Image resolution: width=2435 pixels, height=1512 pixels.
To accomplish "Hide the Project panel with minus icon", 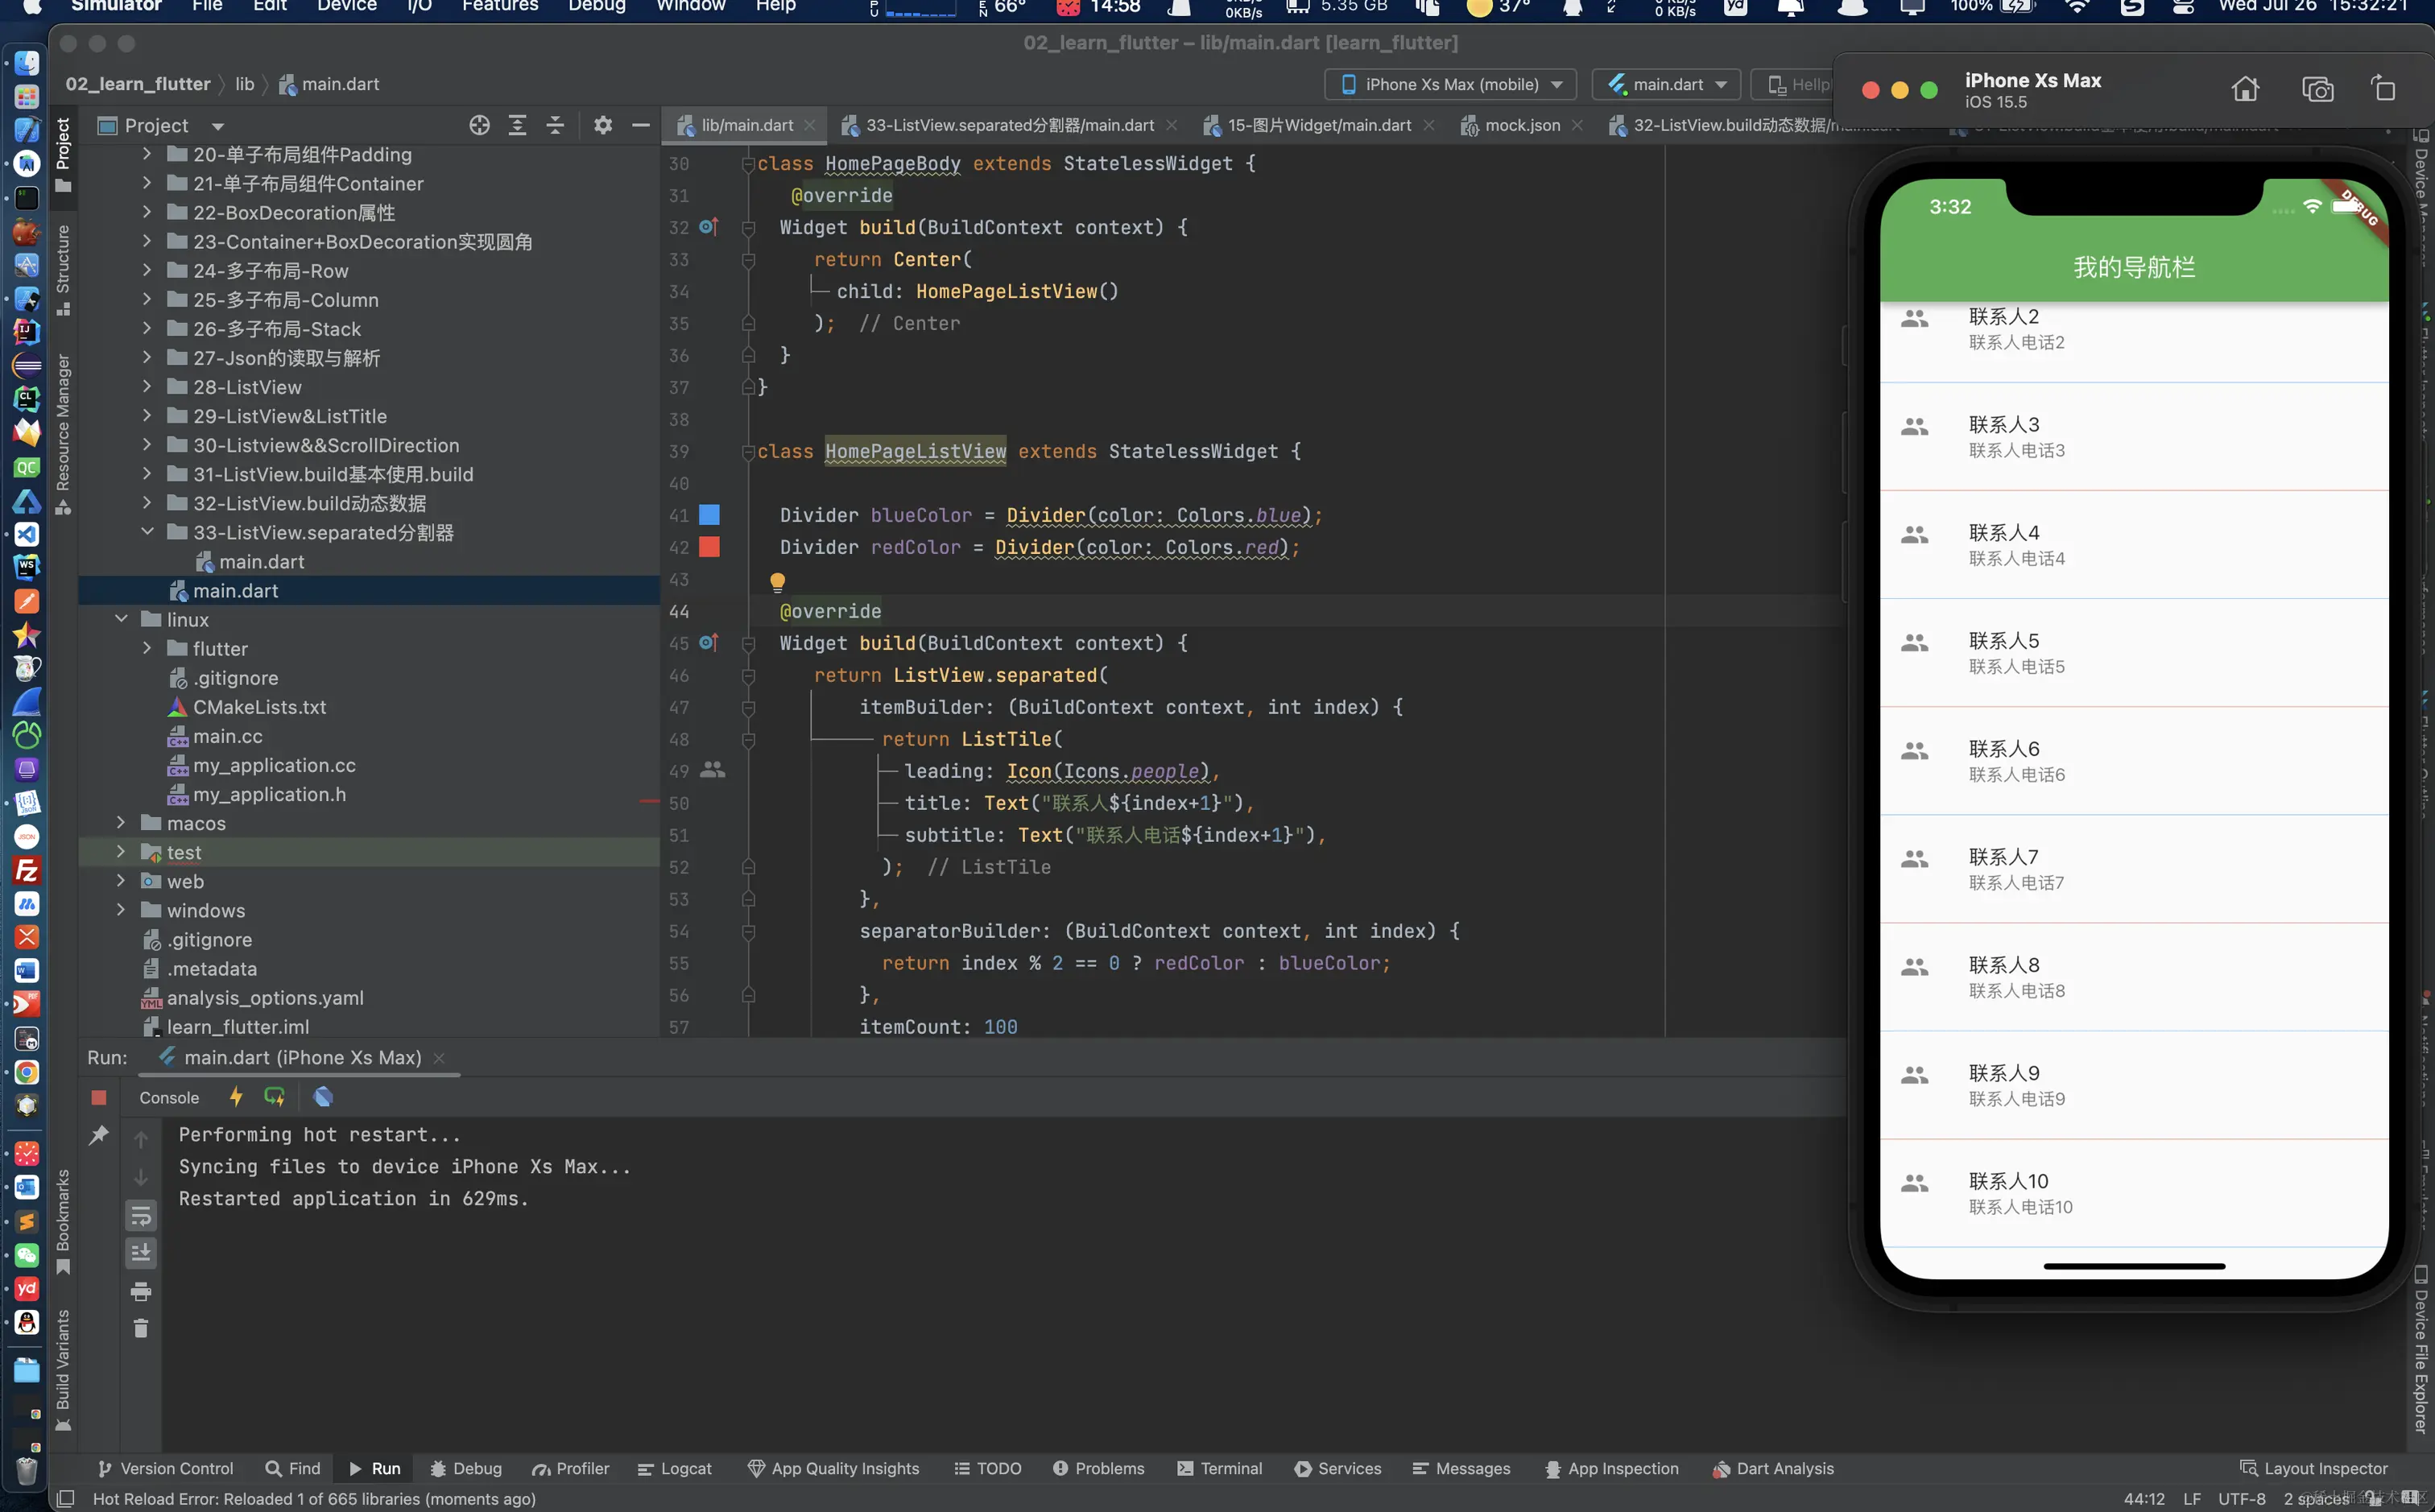I will coord(641,125).
